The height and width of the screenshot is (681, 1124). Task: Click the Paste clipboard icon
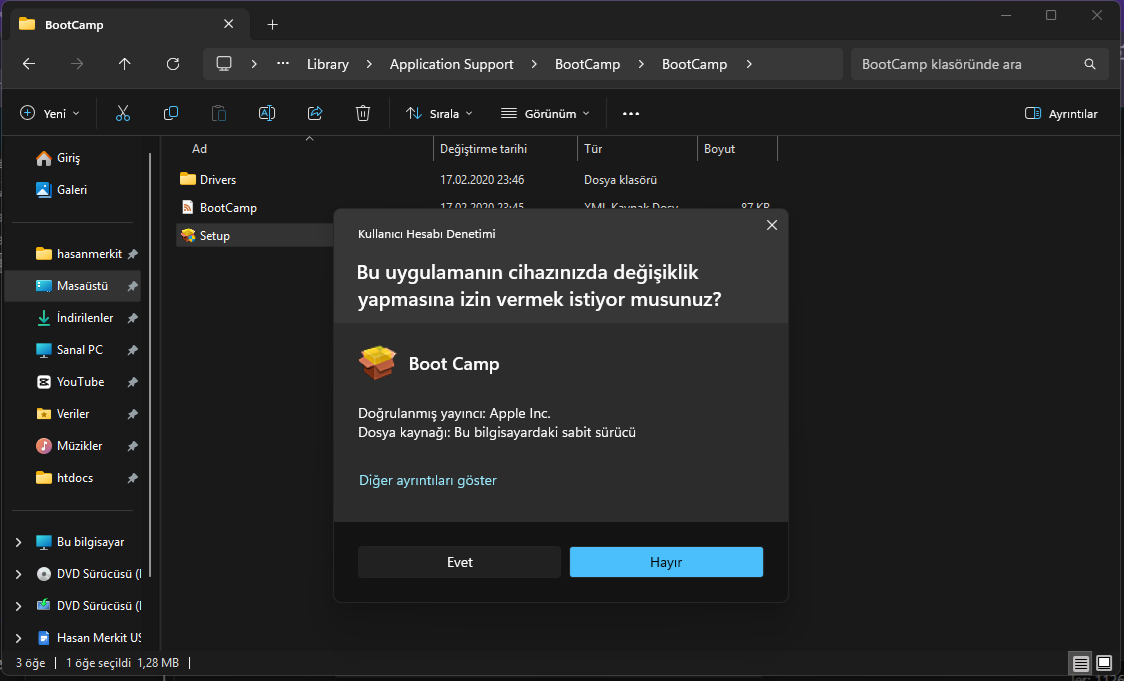click(219, 113)
